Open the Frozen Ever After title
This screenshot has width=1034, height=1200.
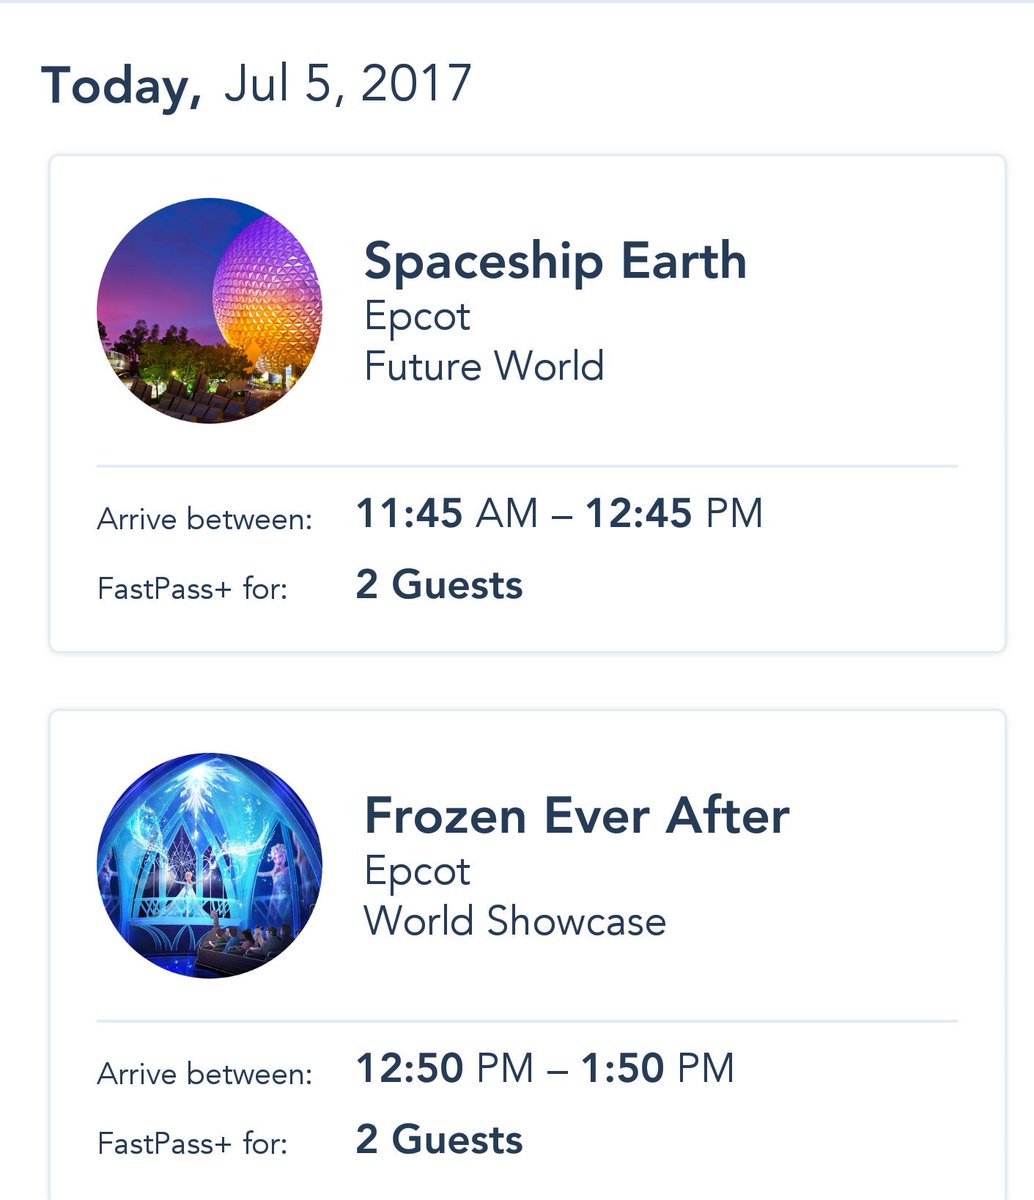click(x=576, y=816)
